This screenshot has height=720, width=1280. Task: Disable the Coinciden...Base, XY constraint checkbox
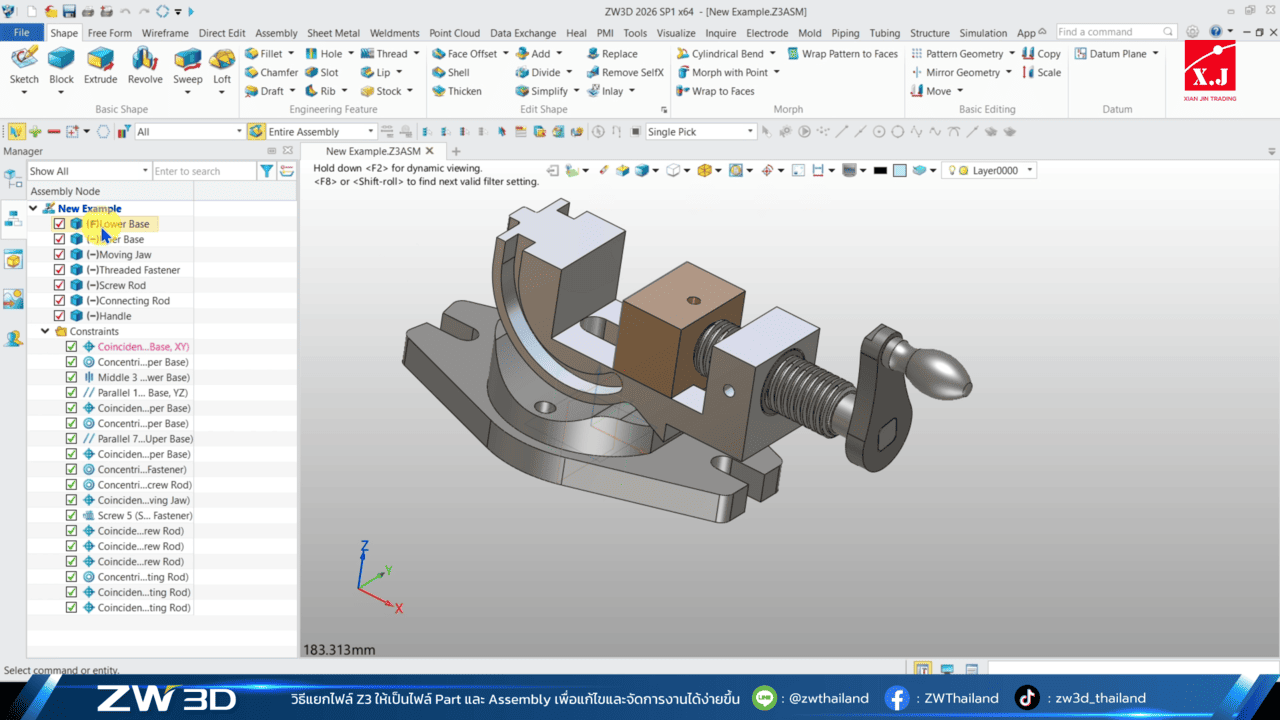click(x=70, y=346)
